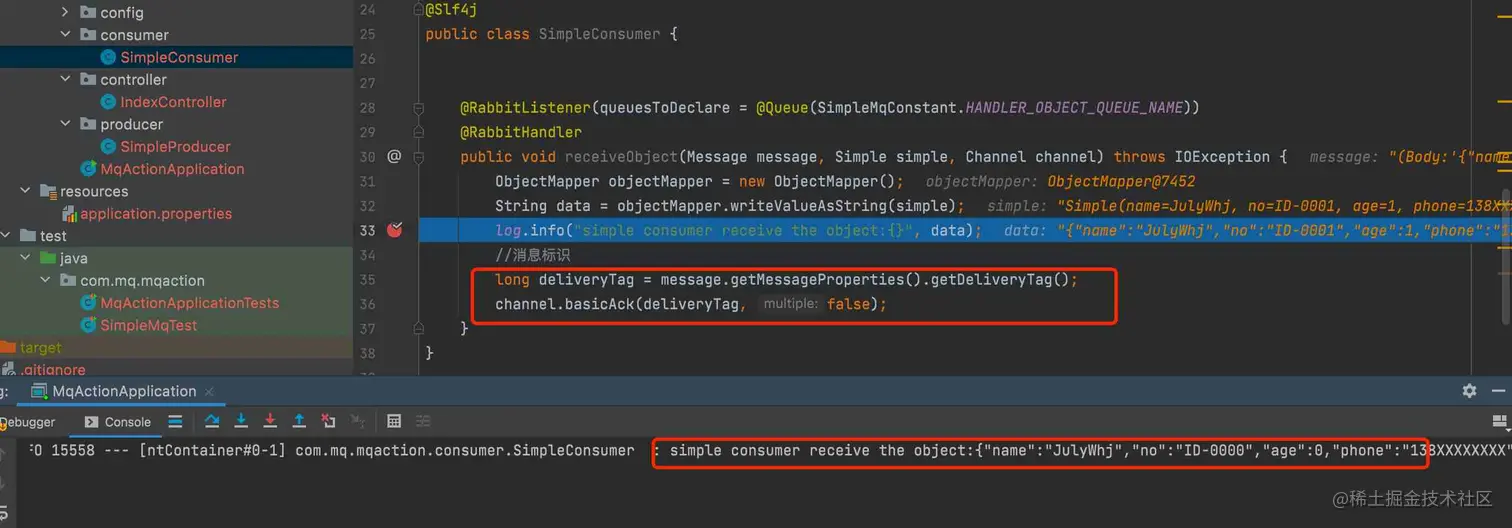Click the Drop Frame icon
Viewport: 1512px width, 528px height.
point(328,421)
